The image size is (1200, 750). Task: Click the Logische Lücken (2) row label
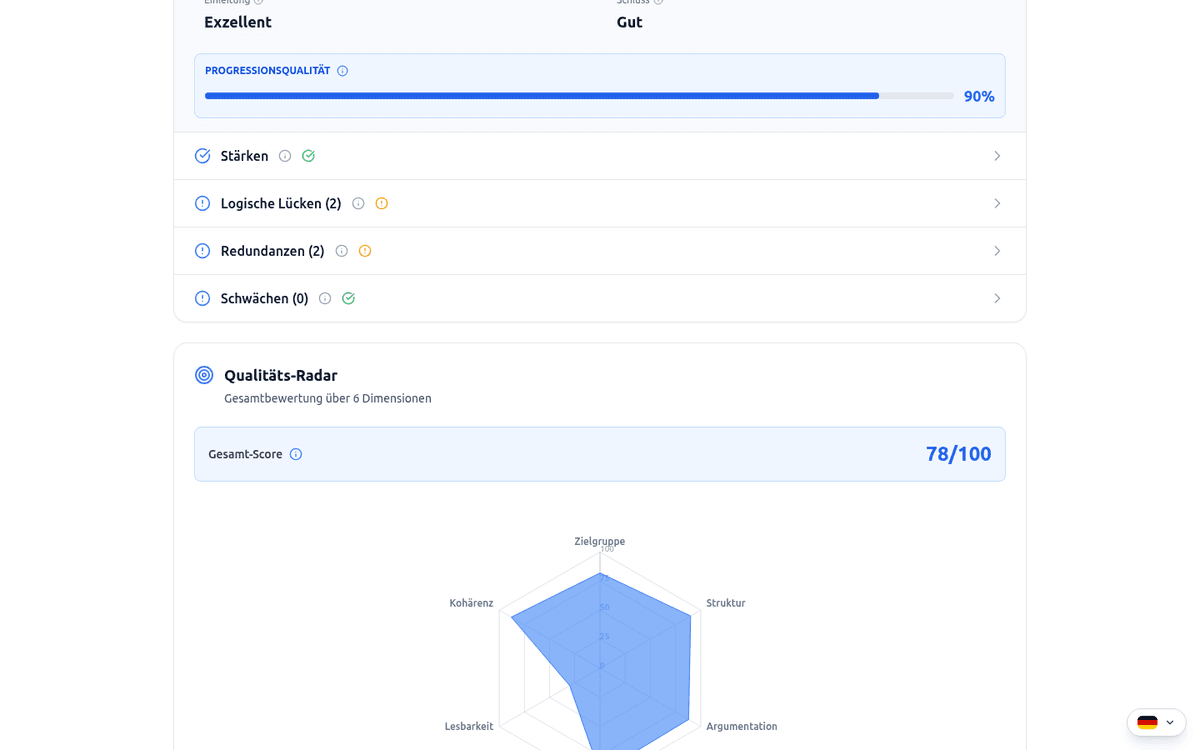pyautogui.click(x=280, y=204)
